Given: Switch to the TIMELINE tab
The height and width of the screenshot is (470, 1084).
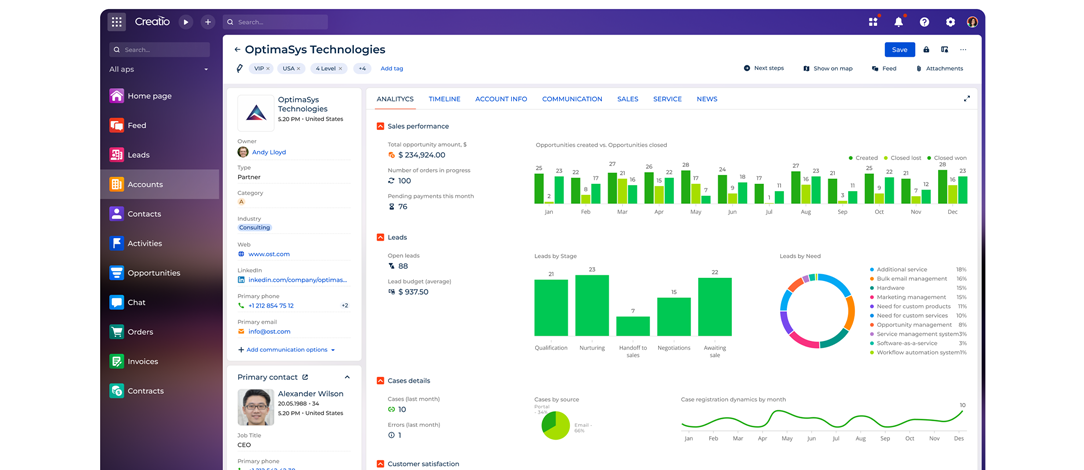Looking at the screenshot, I should click(x=445, y=99).
